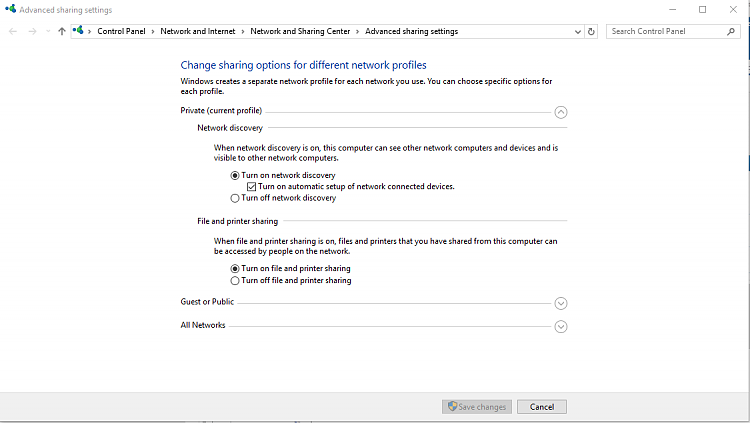Click the Advanced sharing settings title bar icon

pos(11,9)
